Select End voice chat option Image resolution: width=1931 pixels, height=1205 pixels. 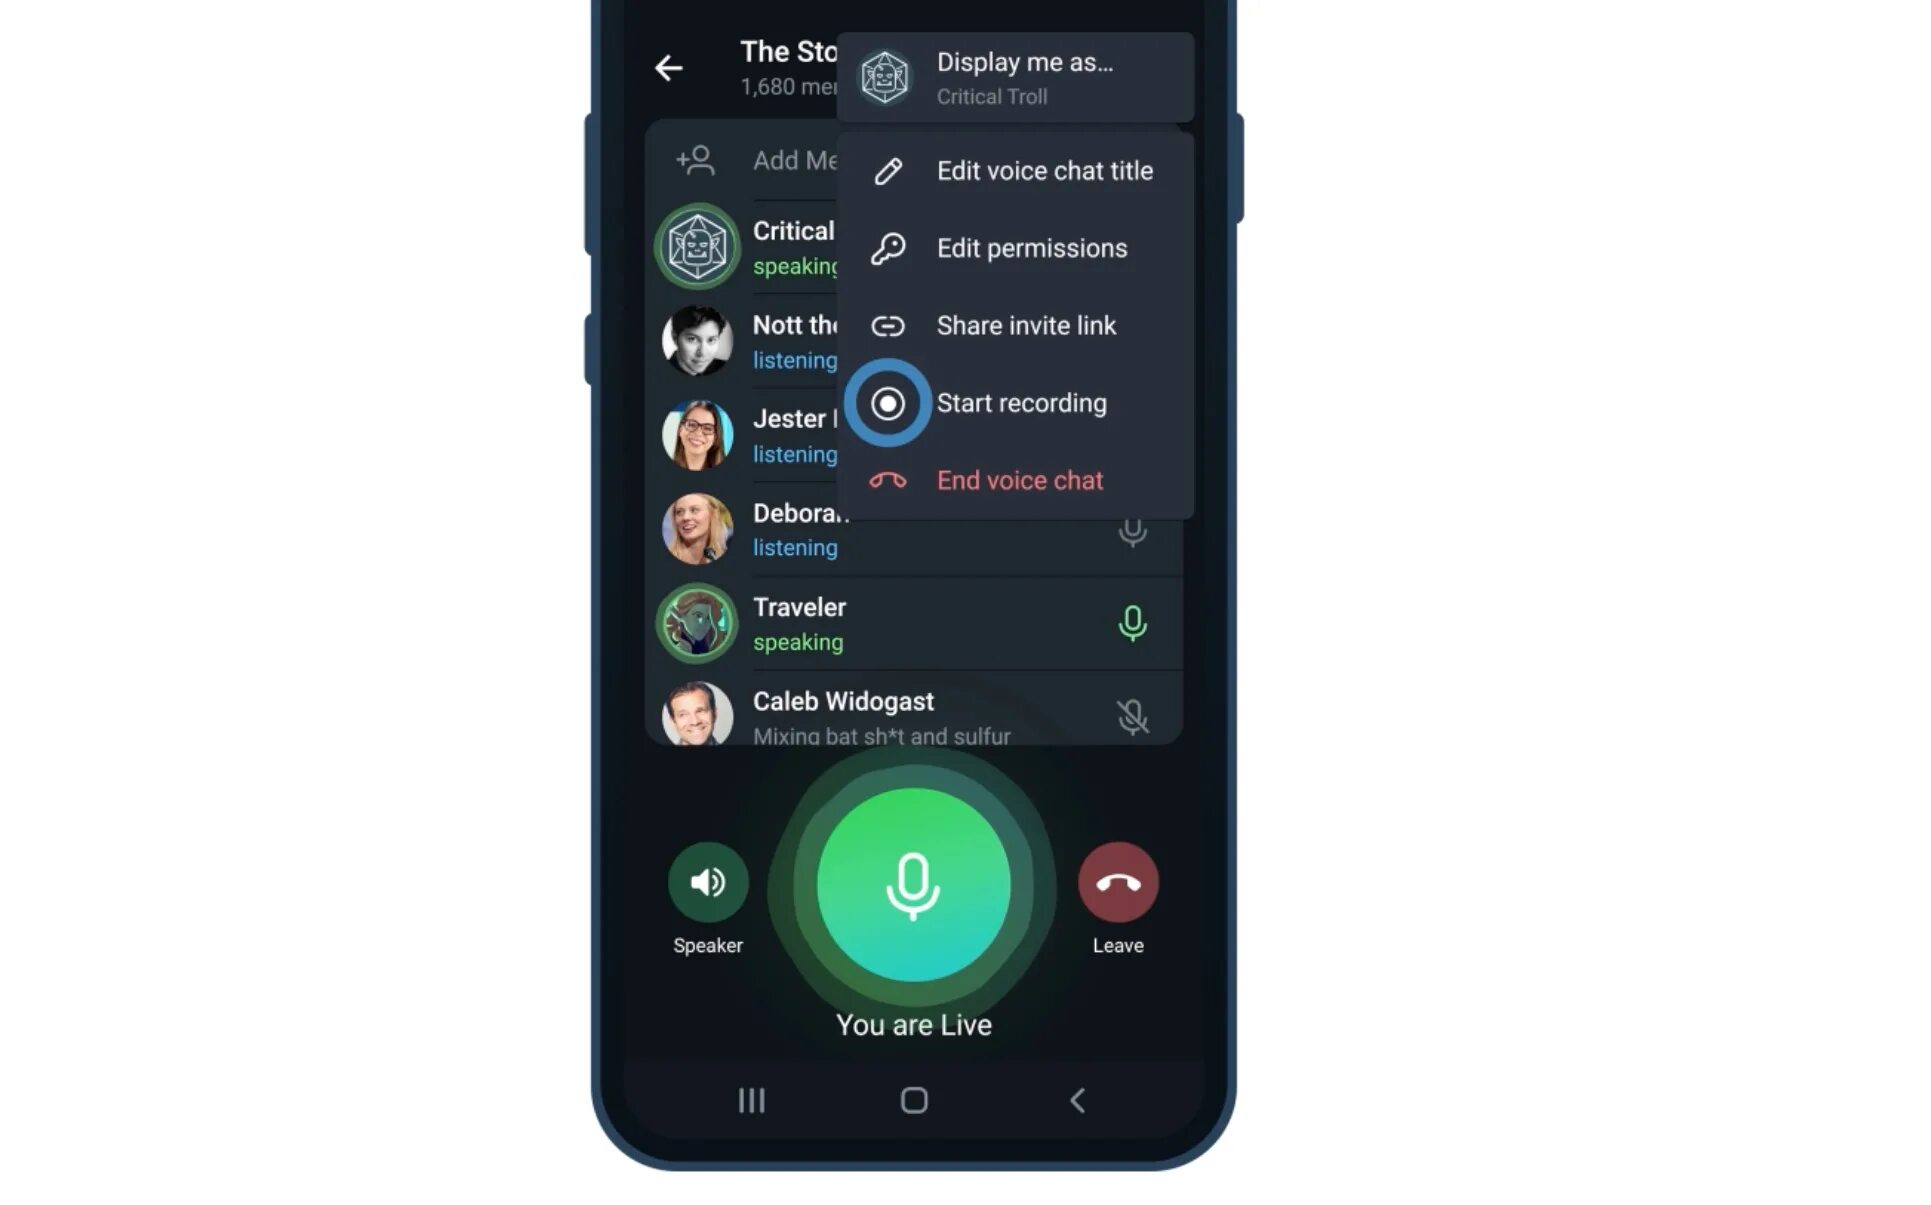click(1019, 479)
